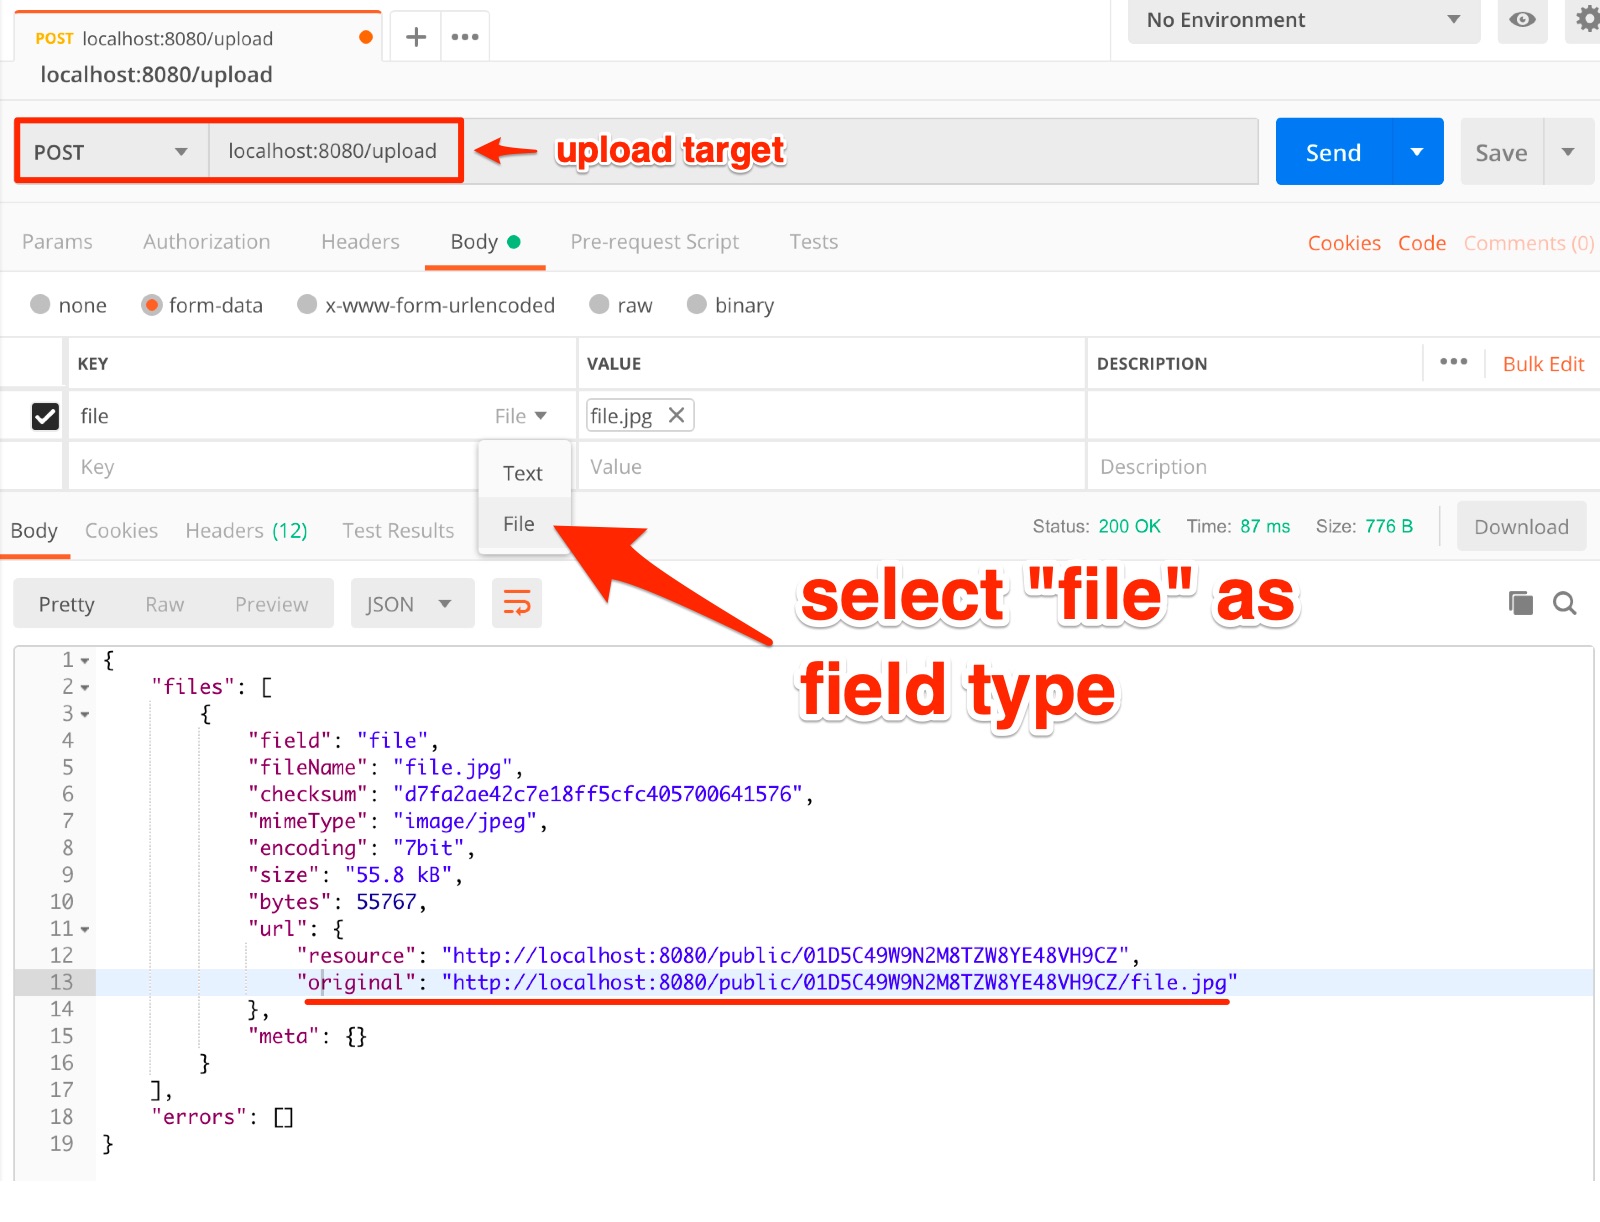
Task: Open the response Headers (12) tab
Action: click(246, 530)
